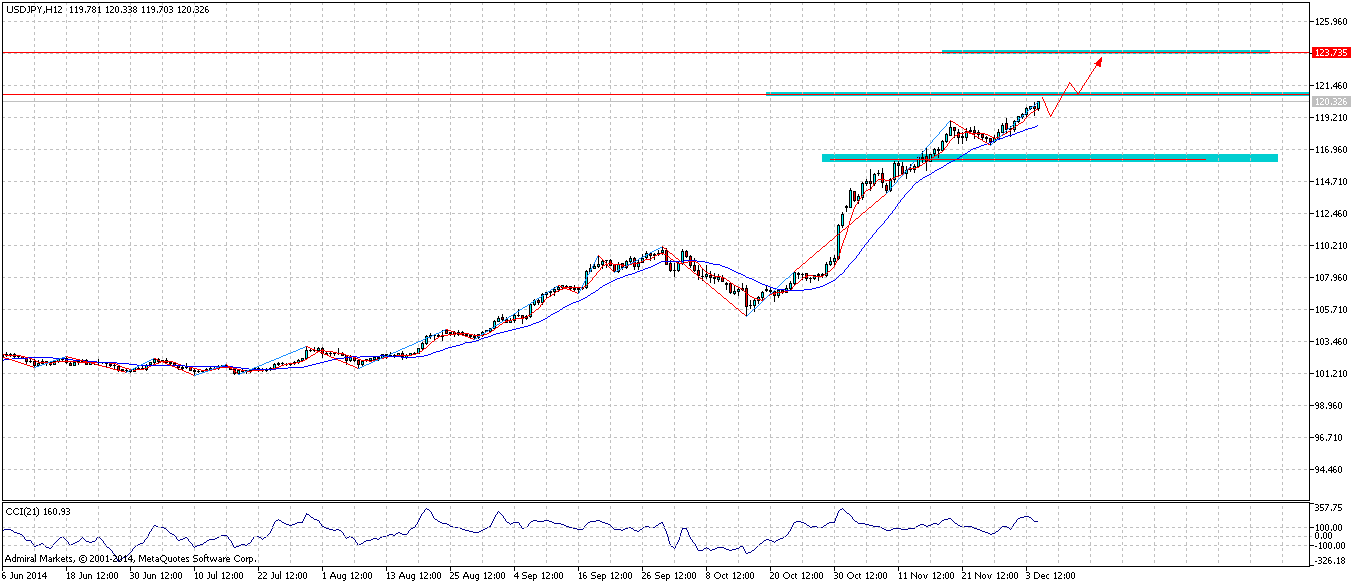1362x587 pixels.
Task: Click the 11 Nov 12:00 date label
Action: tap(925, 577)
